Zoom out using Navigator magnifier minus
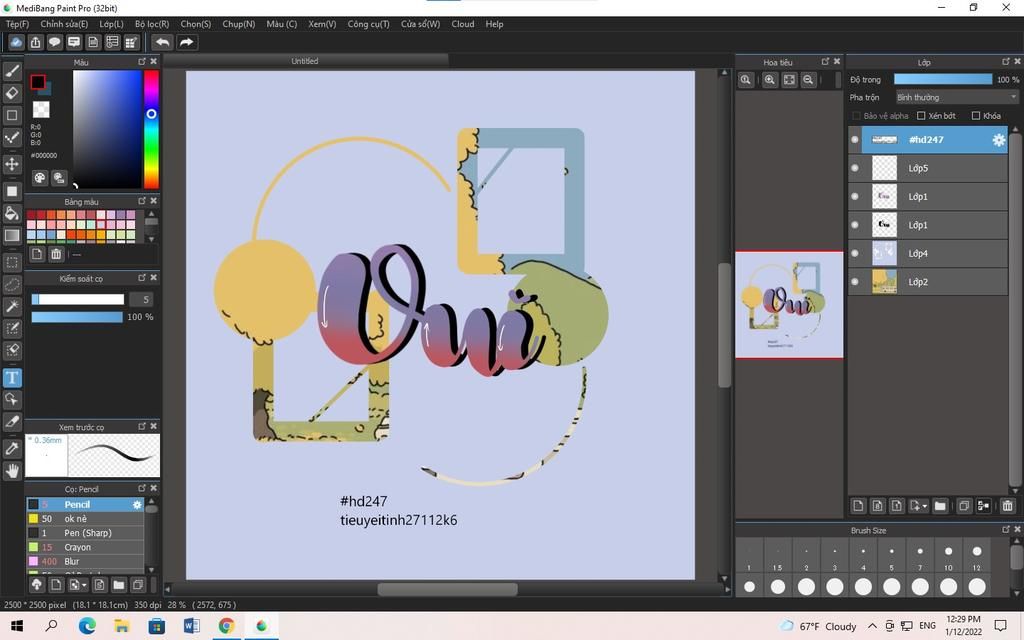 (x=808, y=80)
